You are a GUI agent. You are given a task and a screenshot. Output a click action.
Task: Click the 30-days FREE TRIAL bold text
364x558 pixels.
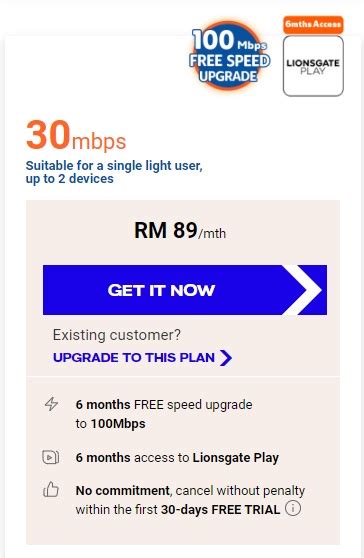[x=220, y=509]
